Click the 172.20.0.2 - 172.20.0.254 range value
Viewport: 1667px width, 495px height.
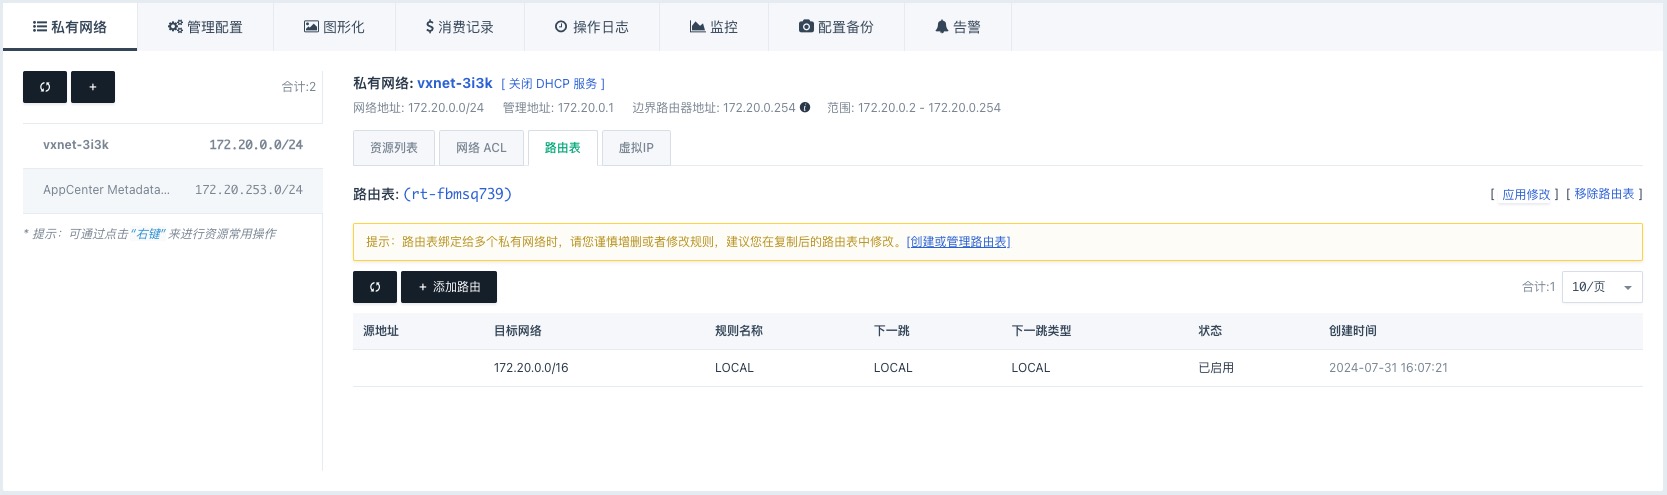tap(929, 108)
